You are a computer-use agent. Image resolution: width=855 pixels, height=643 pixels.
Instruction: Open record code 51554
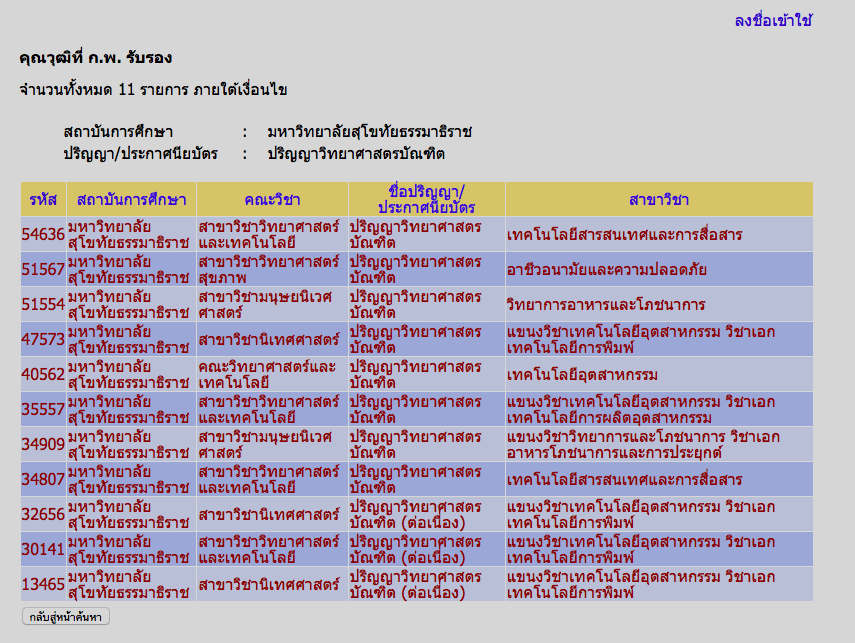tap(43, 304)
